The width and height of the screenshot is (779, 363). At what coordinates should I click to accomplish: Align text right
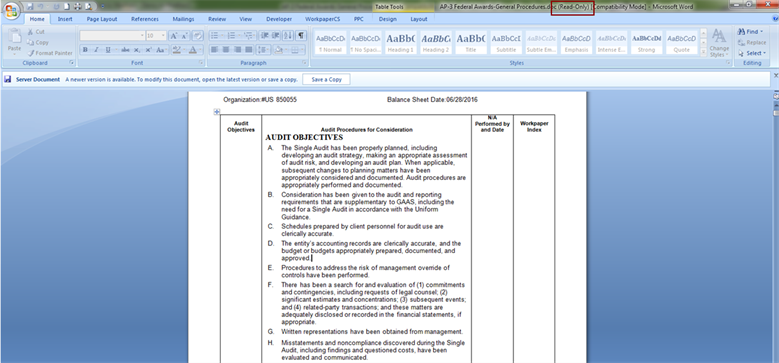[237, 50]
